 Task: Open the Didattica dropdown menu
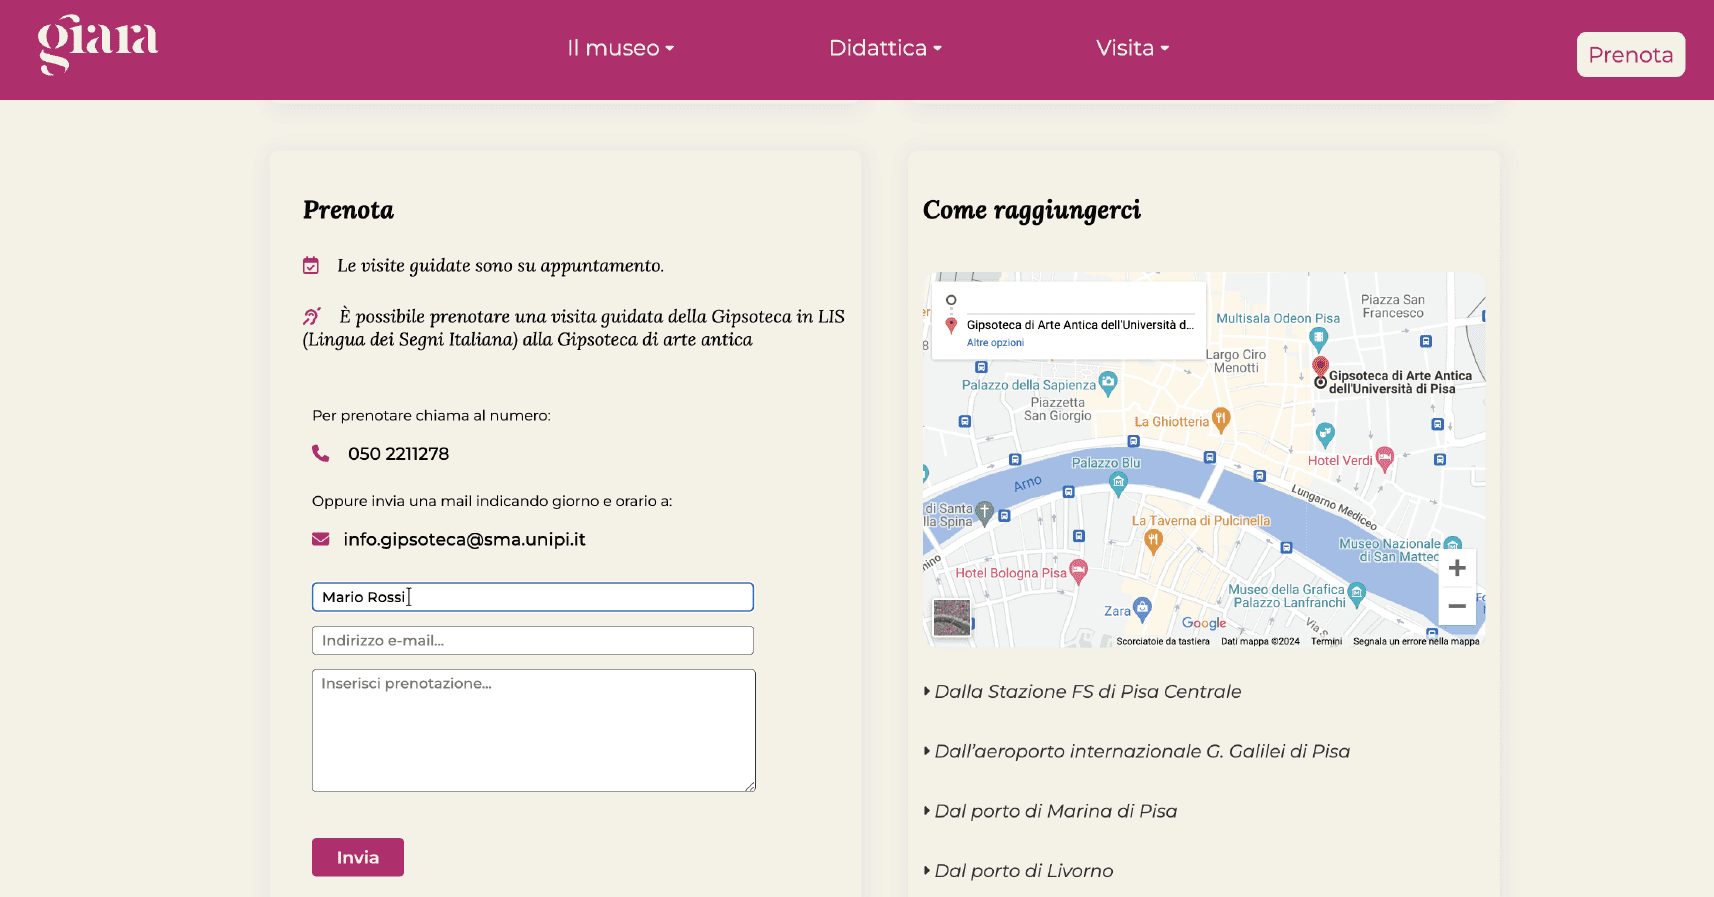pyautogui.click(x=885, y=48)
